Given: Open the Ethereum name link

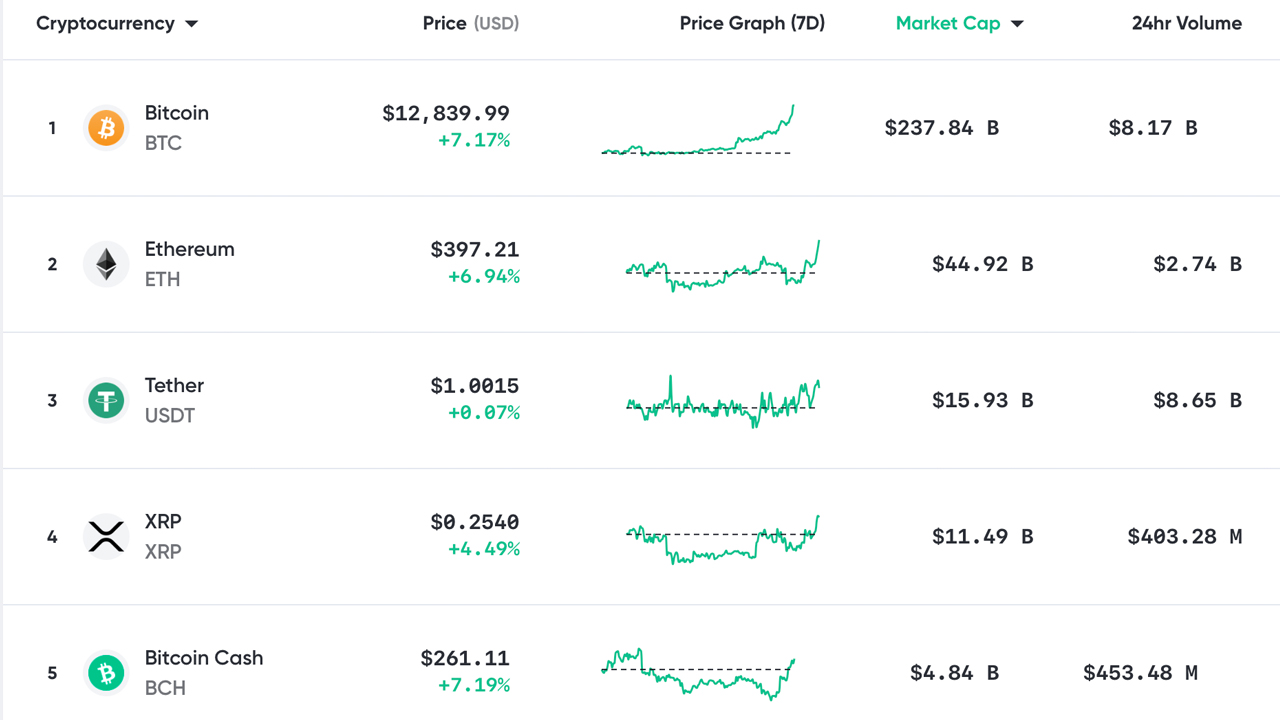Looking at the screenshot, I should pos(190,249).
